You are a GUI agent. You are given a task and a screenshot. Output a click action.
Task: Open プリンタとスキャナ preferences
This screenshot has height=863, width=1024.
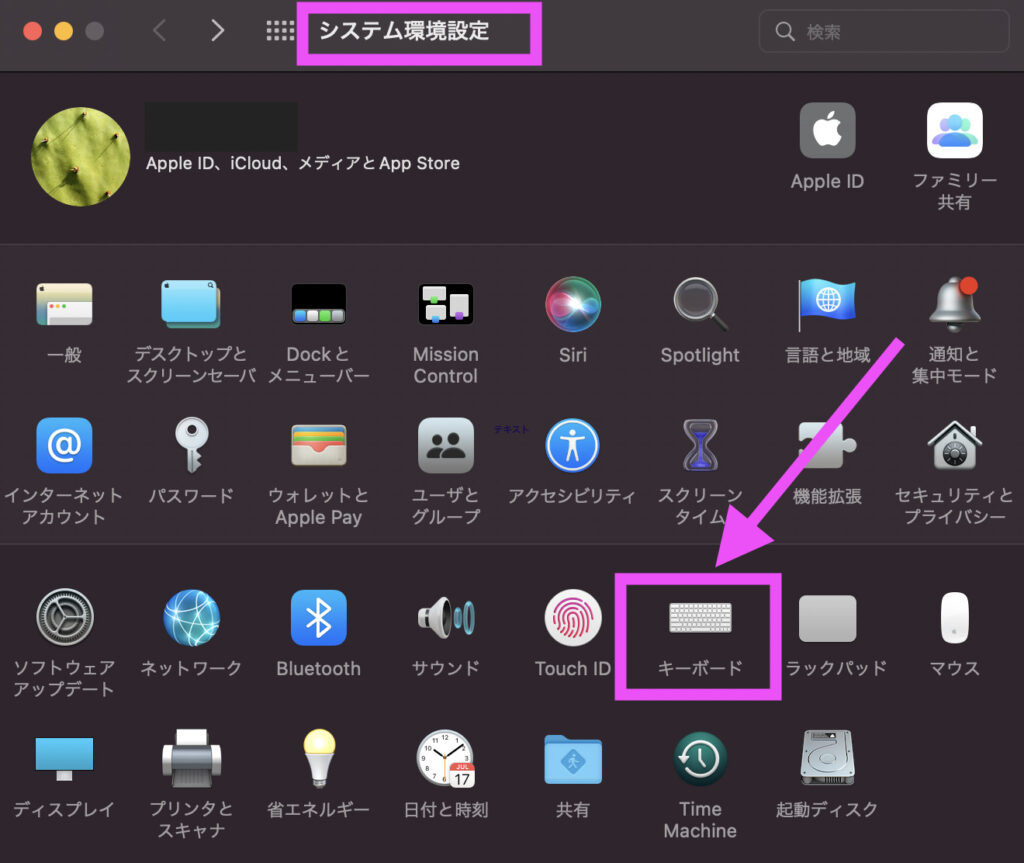pos(191,759)
